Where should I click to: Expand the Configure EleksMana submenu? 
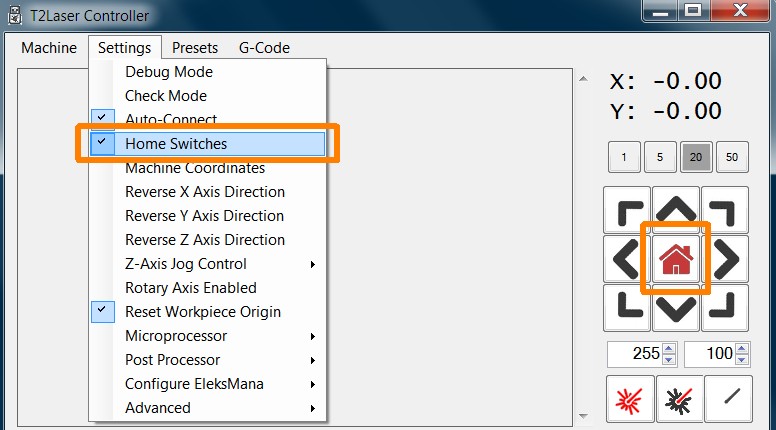(x=207, y=383)
